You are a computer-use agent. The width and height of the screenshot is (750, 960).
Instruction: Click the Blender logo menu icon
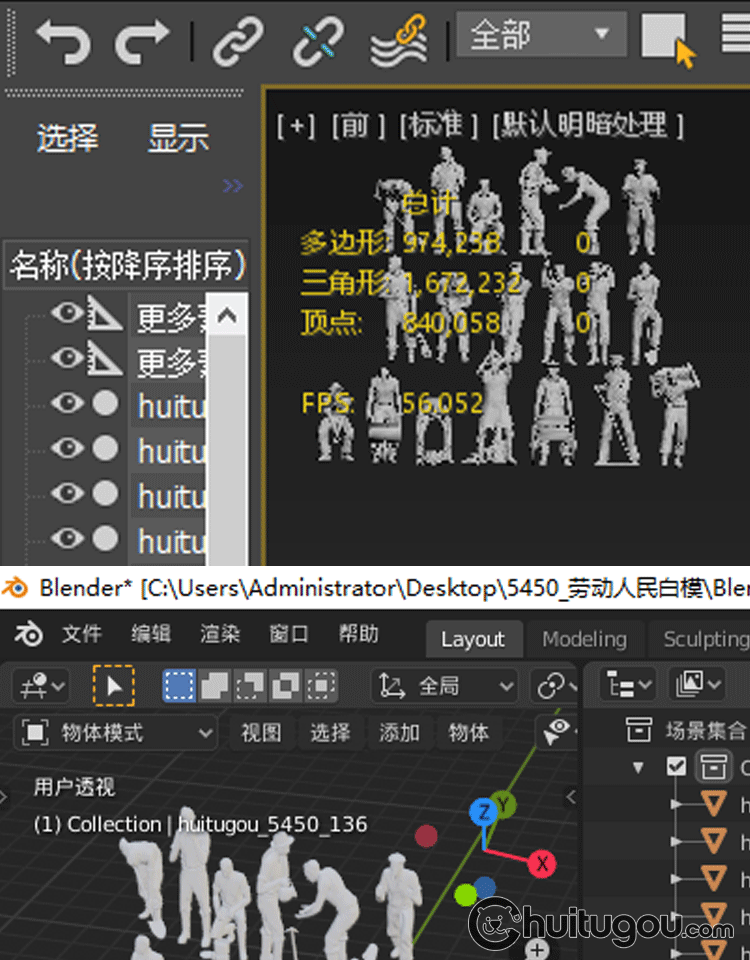(x=28, y=634)
